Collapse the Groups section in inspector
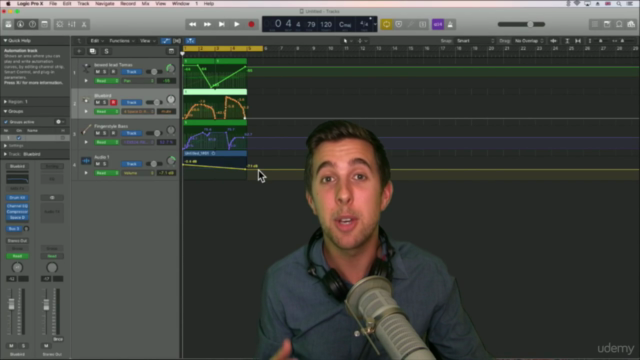The width and height of the screenshot is (640, 360). click(x=5, y=111)
